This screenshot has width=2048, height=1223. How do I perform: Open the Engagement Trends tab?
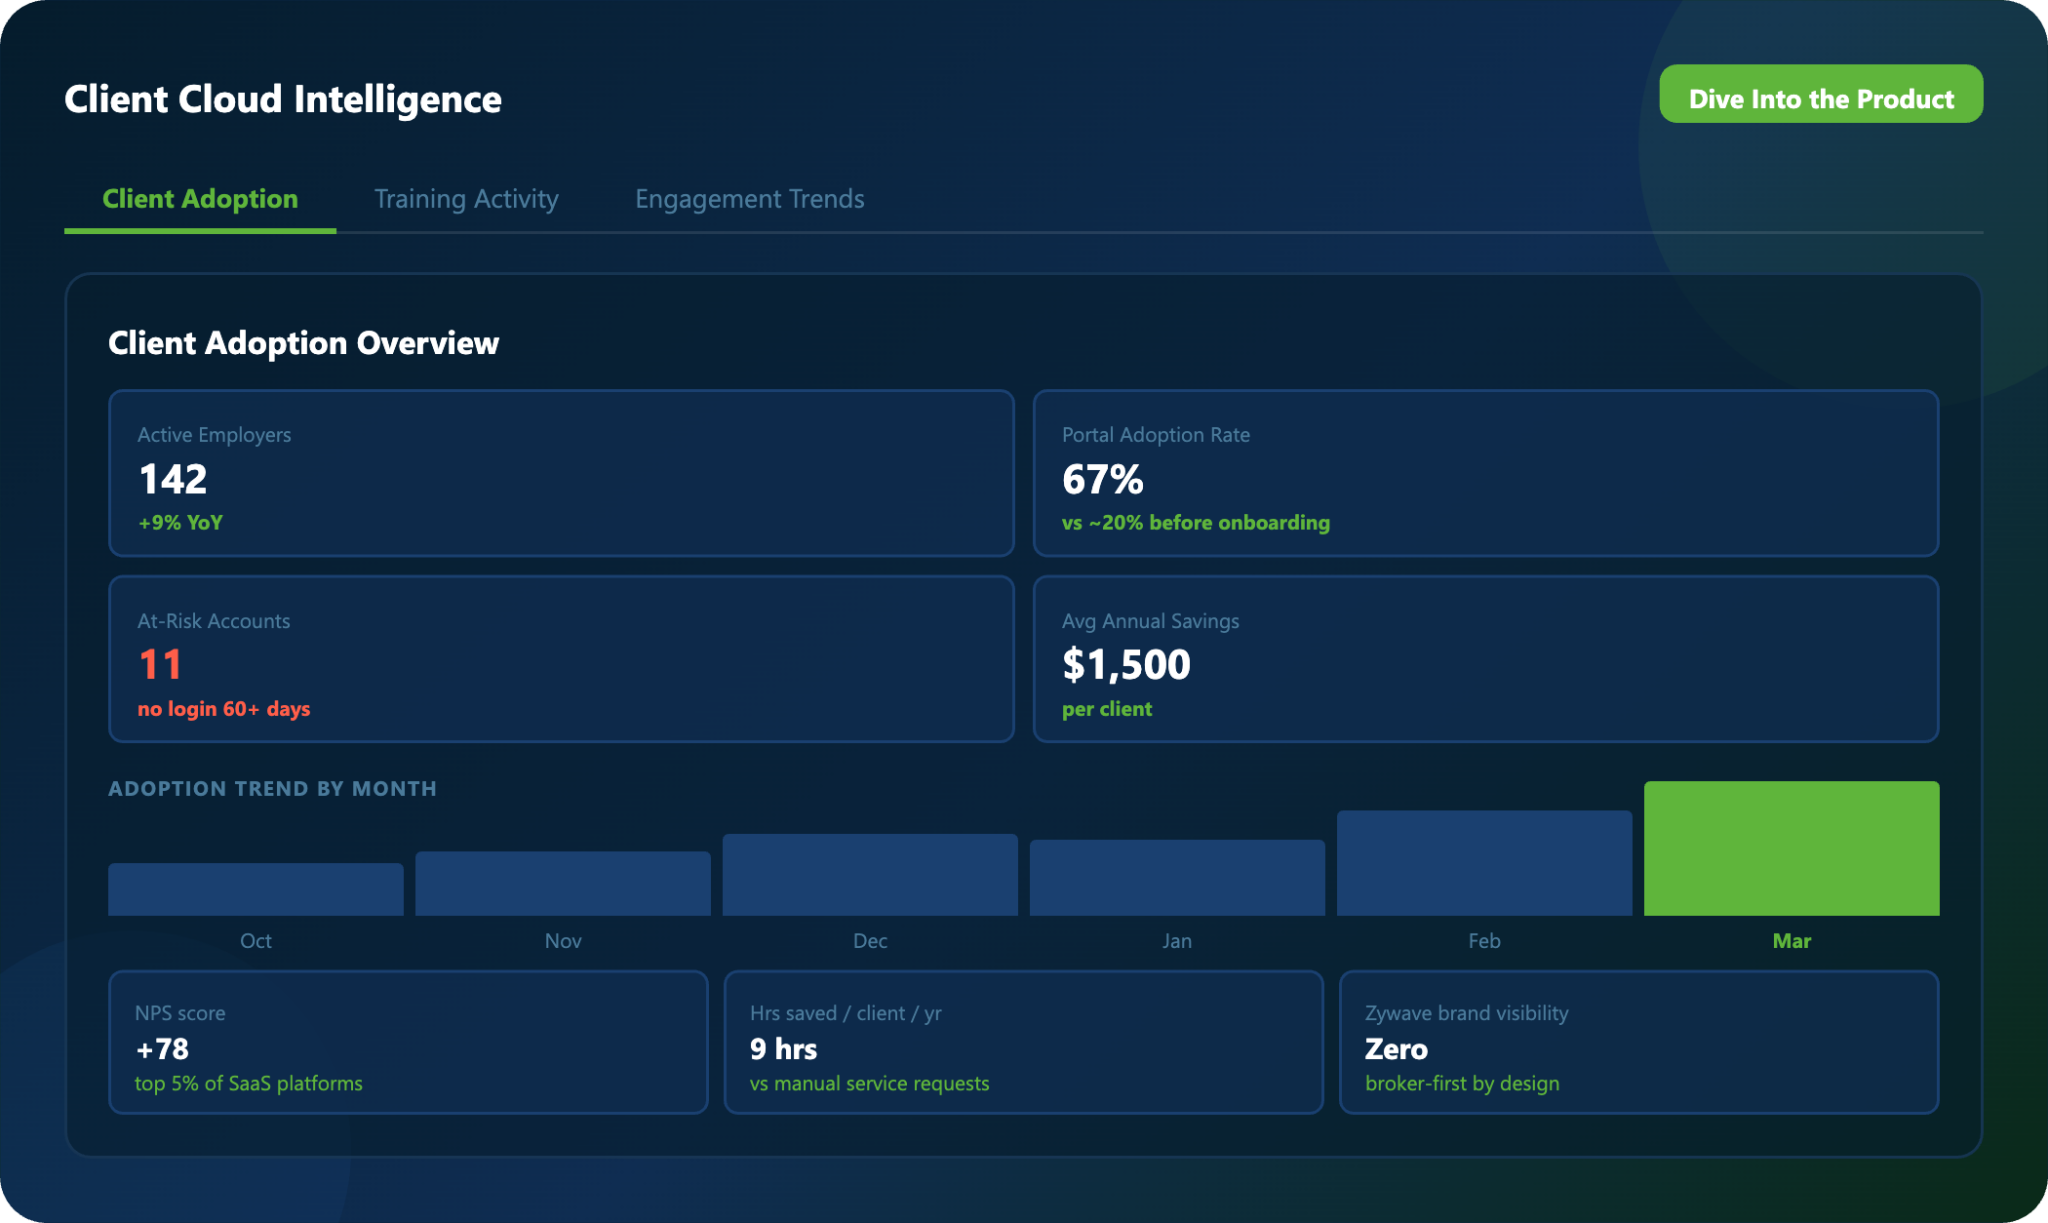coord(749,199)
